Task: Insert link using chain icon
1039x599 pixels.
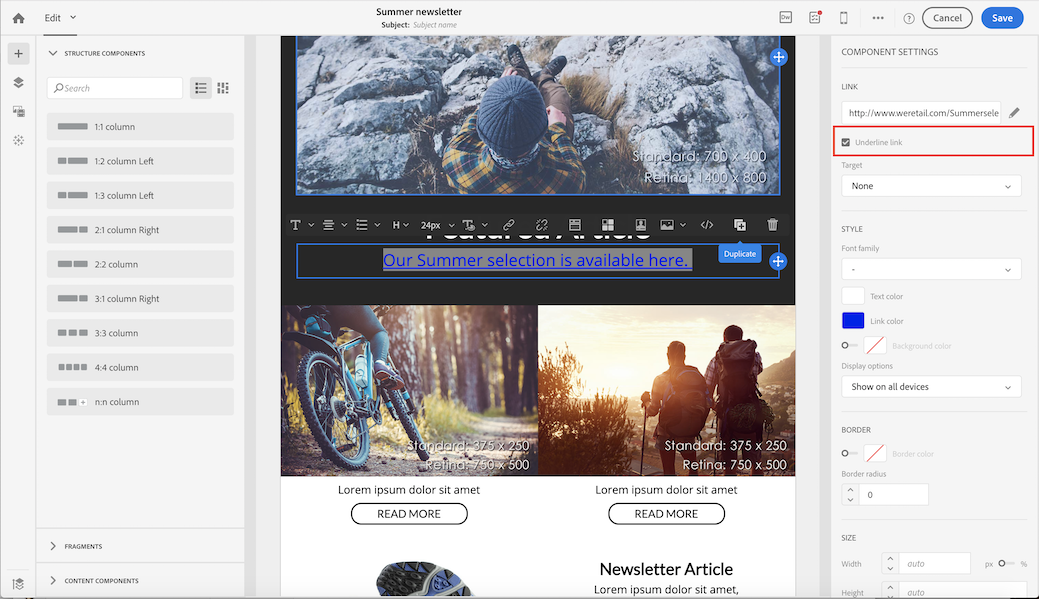Action: pyautogui.click(x=508, y=225)
